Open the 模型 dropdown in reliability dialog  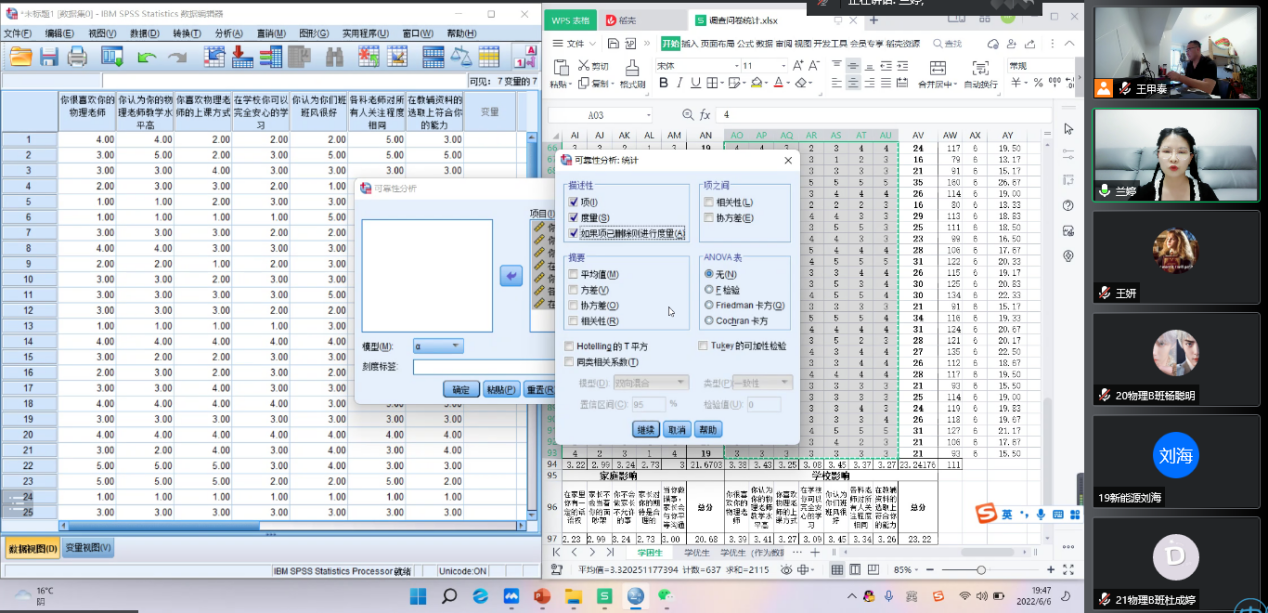438,346
